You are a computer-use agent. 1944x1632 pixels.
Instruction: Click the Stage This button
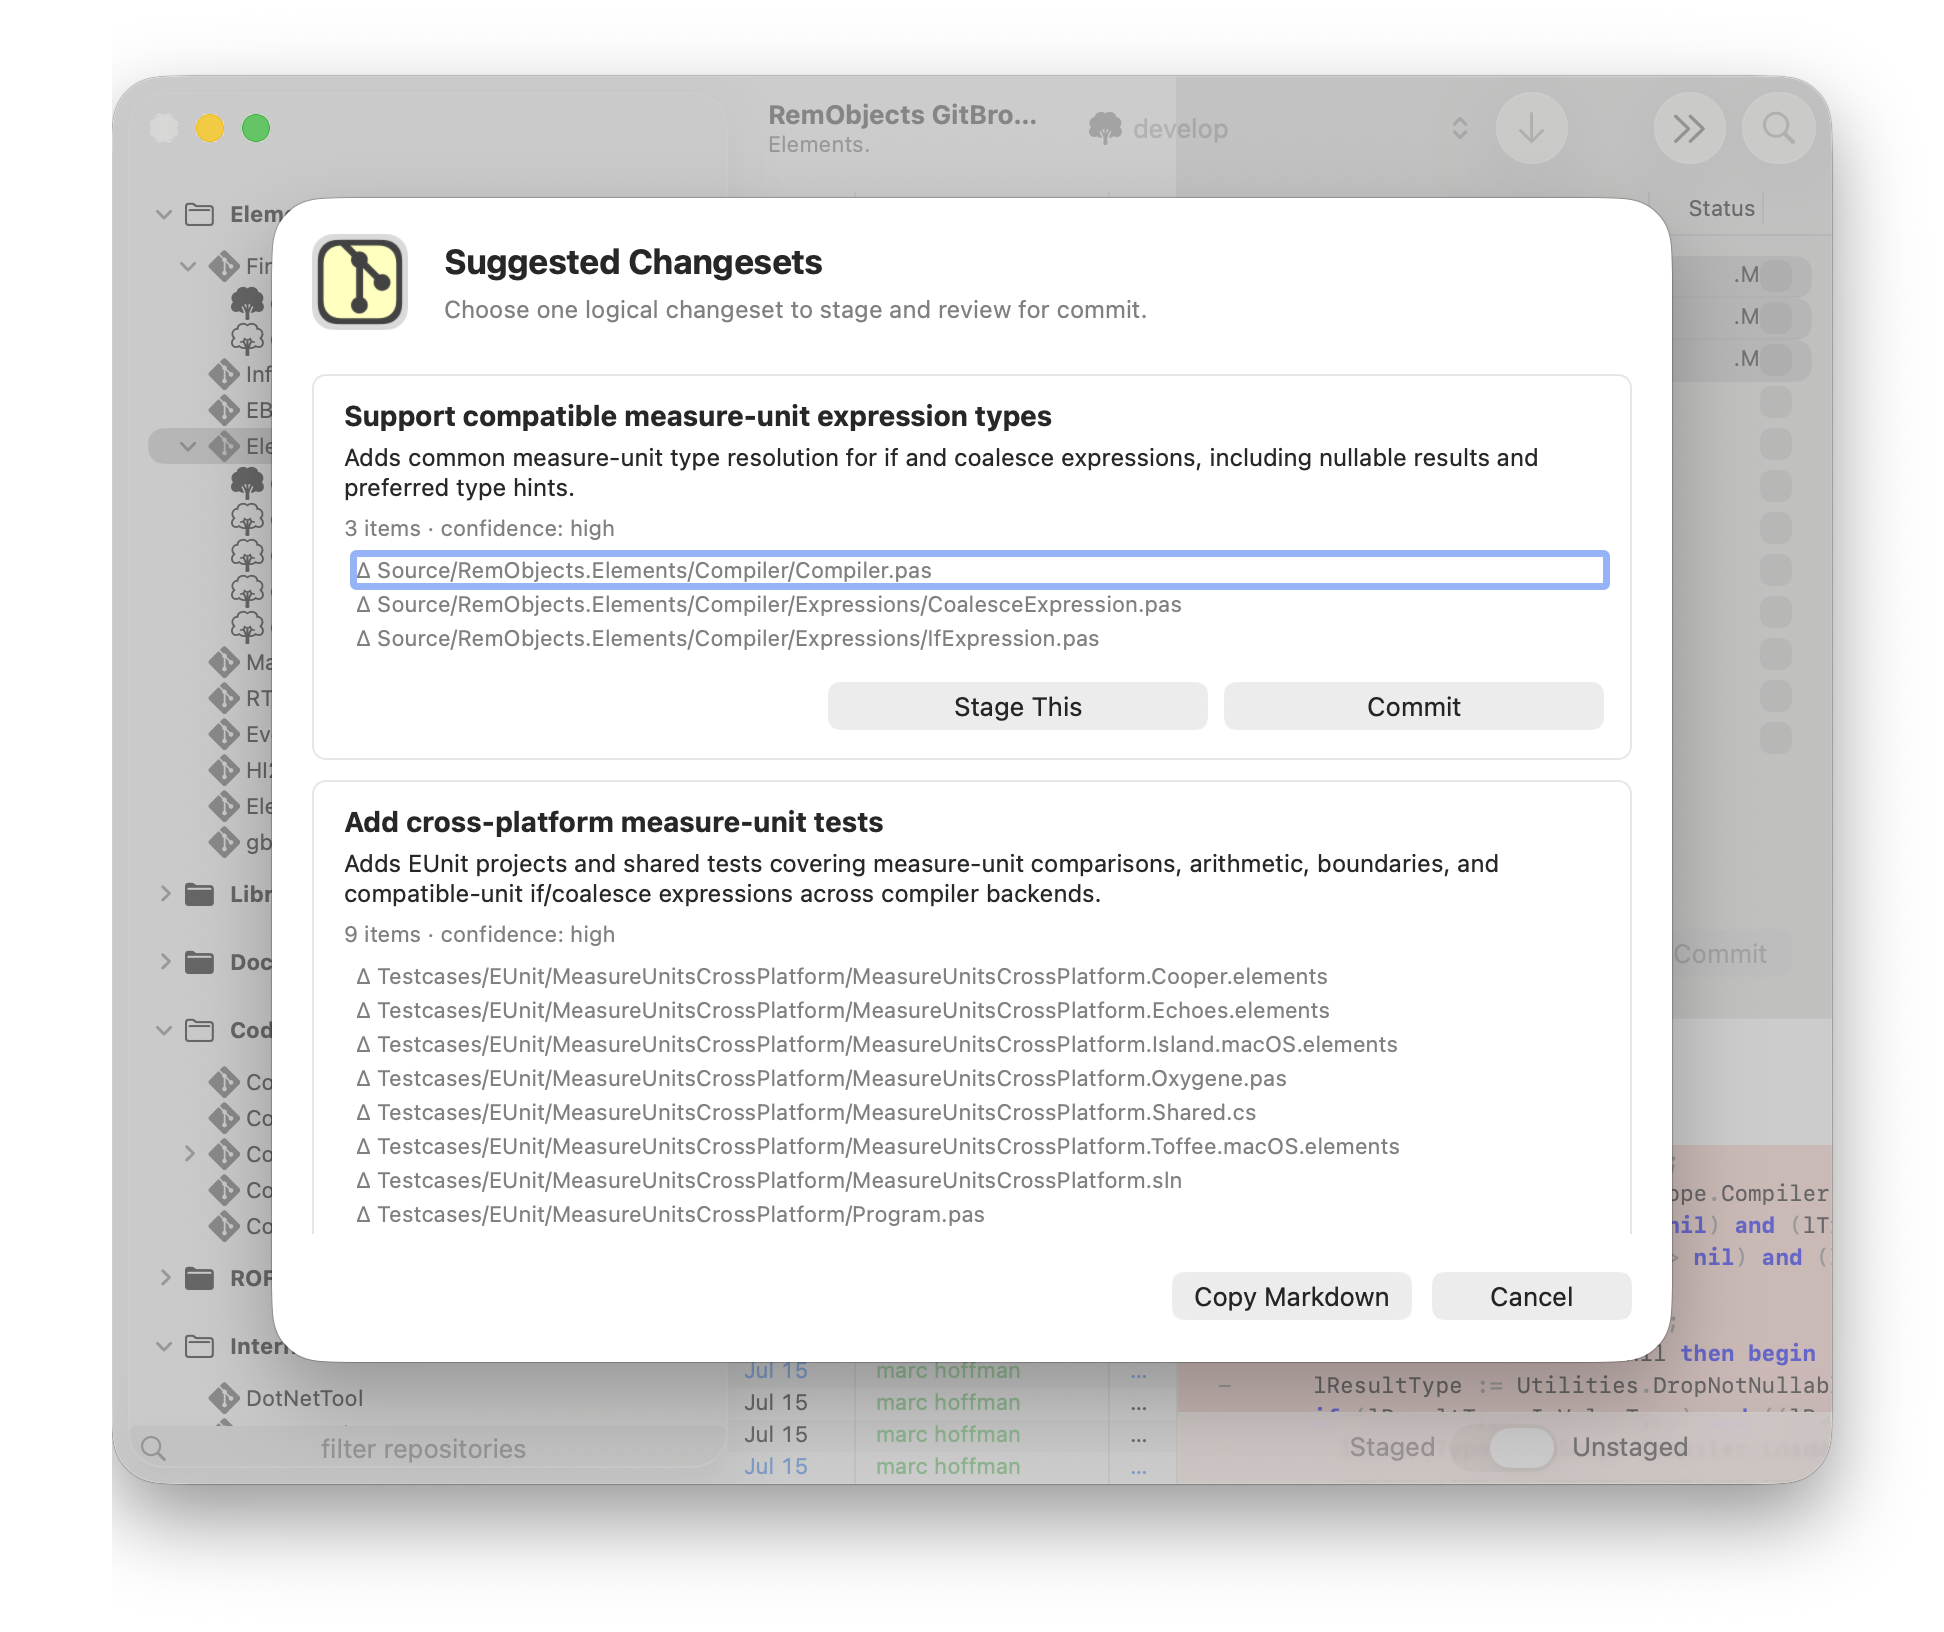(x=1017, y=707)
